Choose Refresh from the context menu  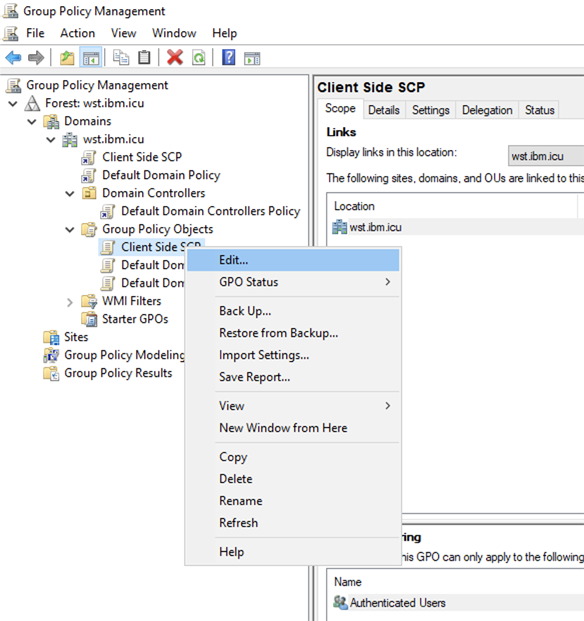pyautogui.click(x=293, y=523)
